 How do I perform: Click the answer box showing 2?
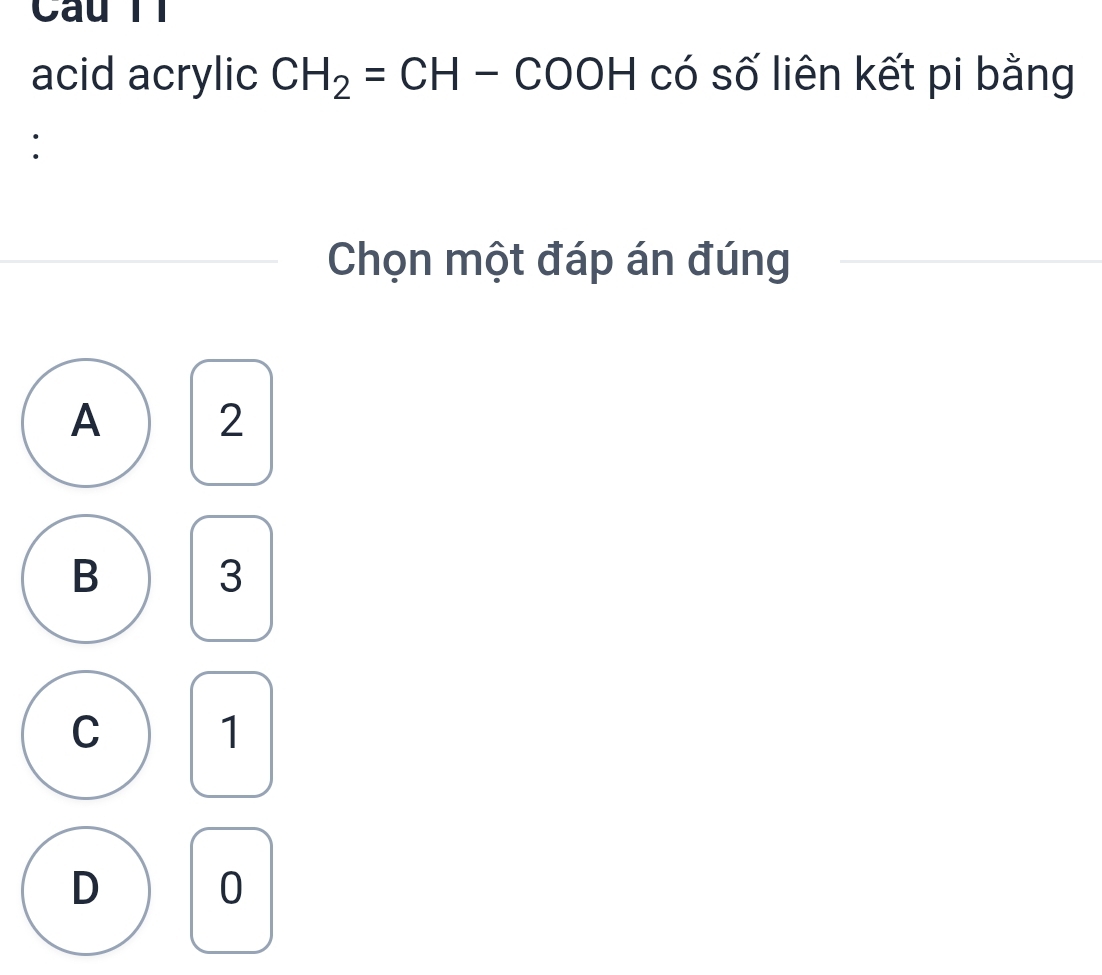(x=231, y=423)
